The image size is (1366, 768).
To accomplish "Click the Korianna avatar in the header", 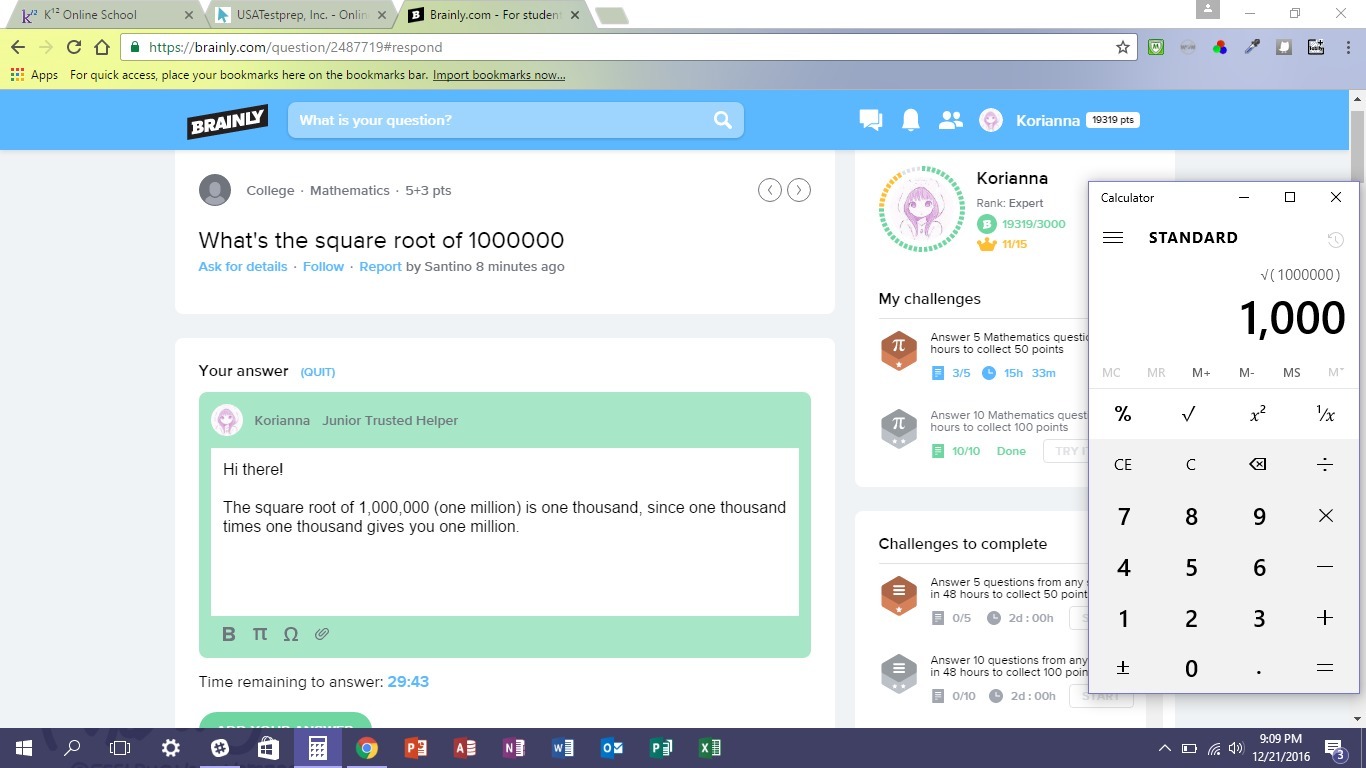I will click(x=991, y=120).
